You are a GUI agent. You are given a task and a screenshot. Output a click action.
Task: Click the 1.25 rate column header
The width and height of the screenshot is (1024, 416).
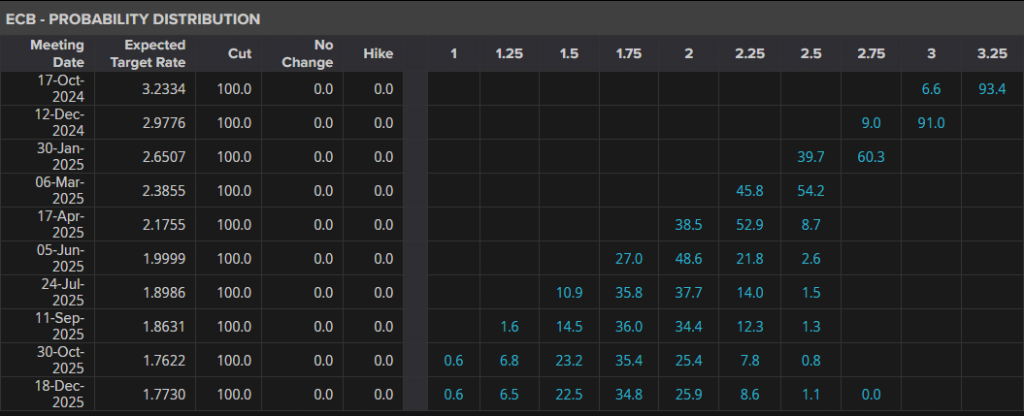(509, 54)
